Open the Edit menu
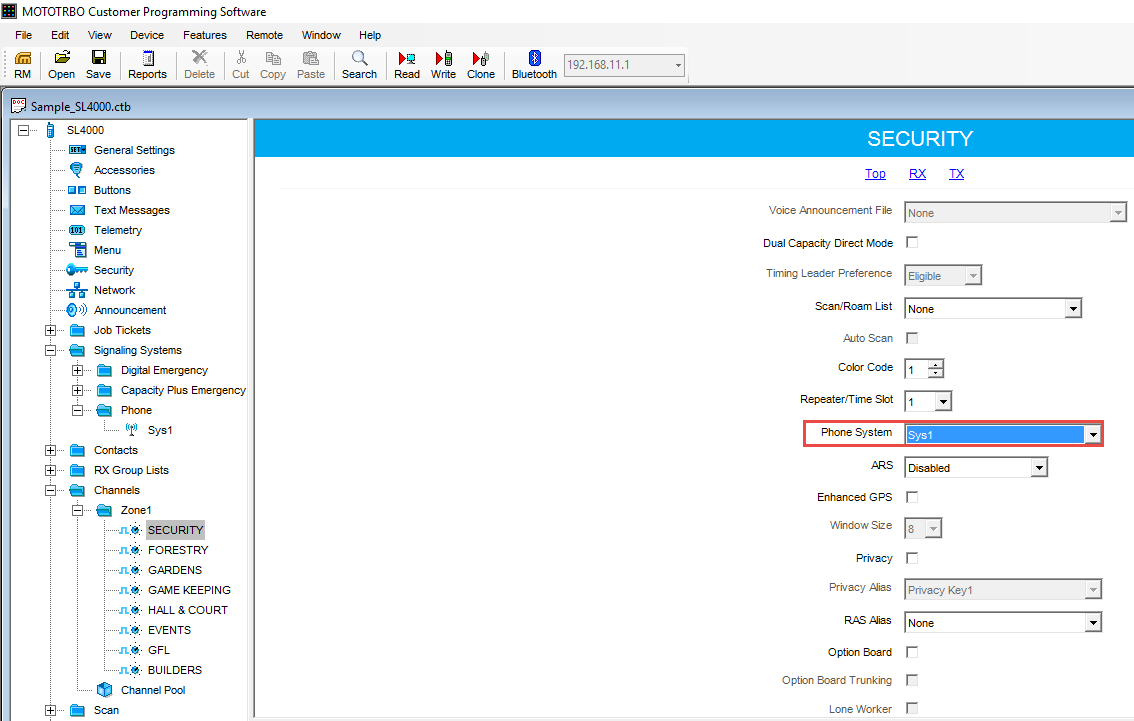 point(60,35)
